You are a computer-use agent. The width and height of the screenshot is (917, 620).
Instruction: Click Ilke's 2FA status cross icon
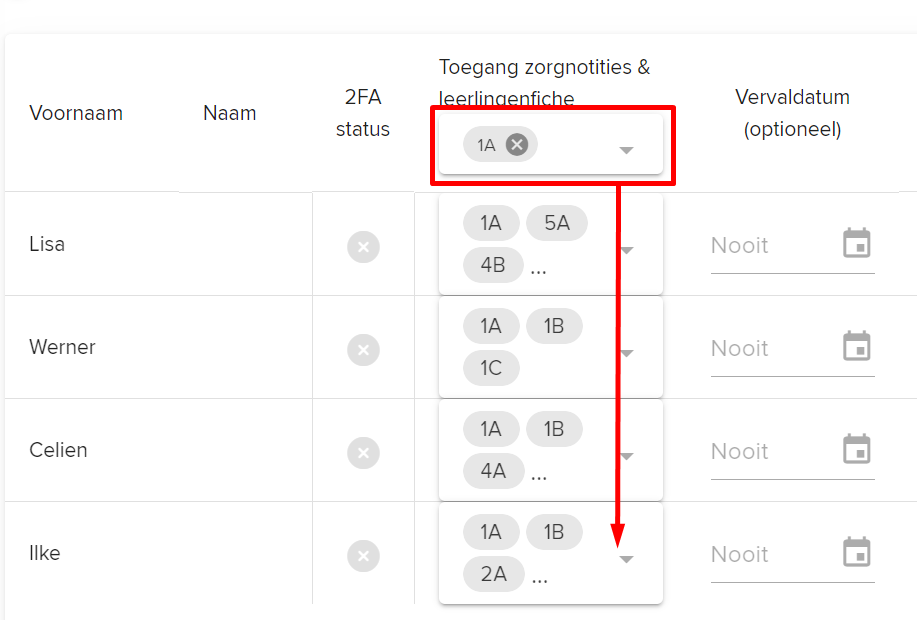coord(363,556)
